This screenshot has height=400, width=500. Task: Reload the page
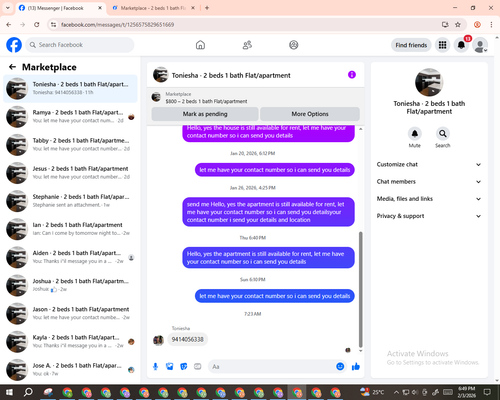37,25
